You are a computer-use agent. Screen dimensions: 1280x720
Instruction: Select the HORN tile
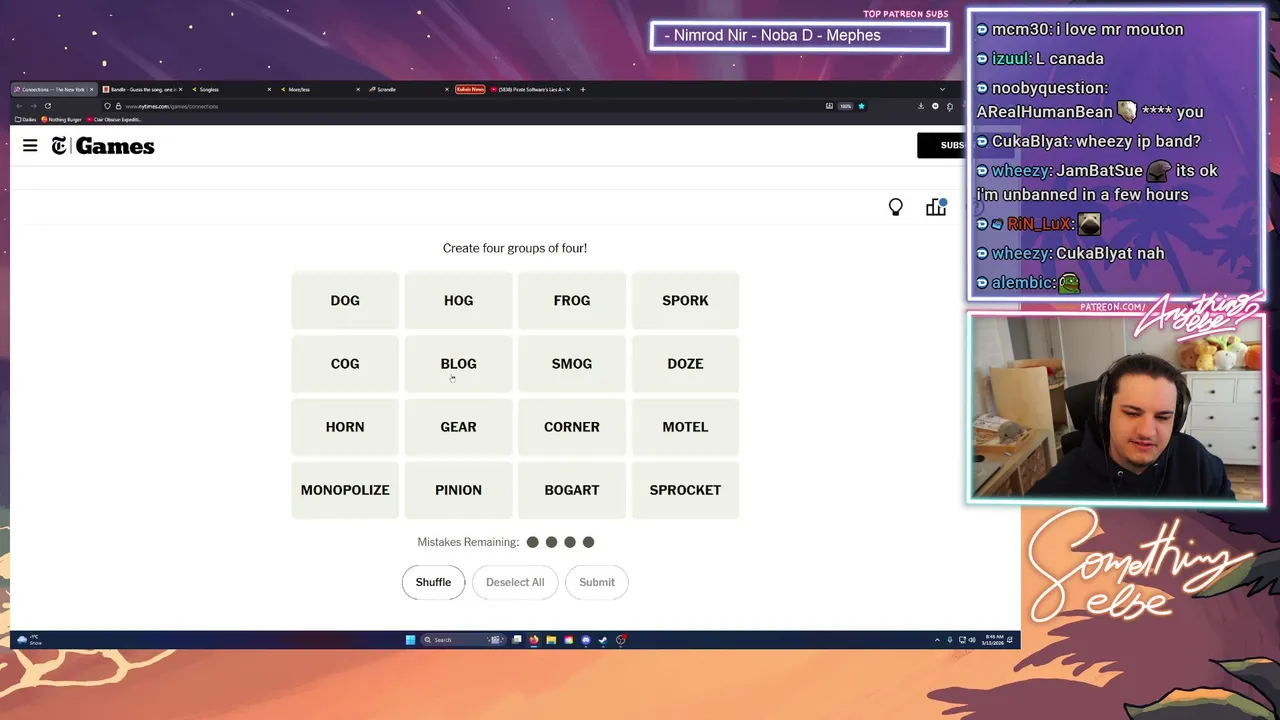coord(345,427)
